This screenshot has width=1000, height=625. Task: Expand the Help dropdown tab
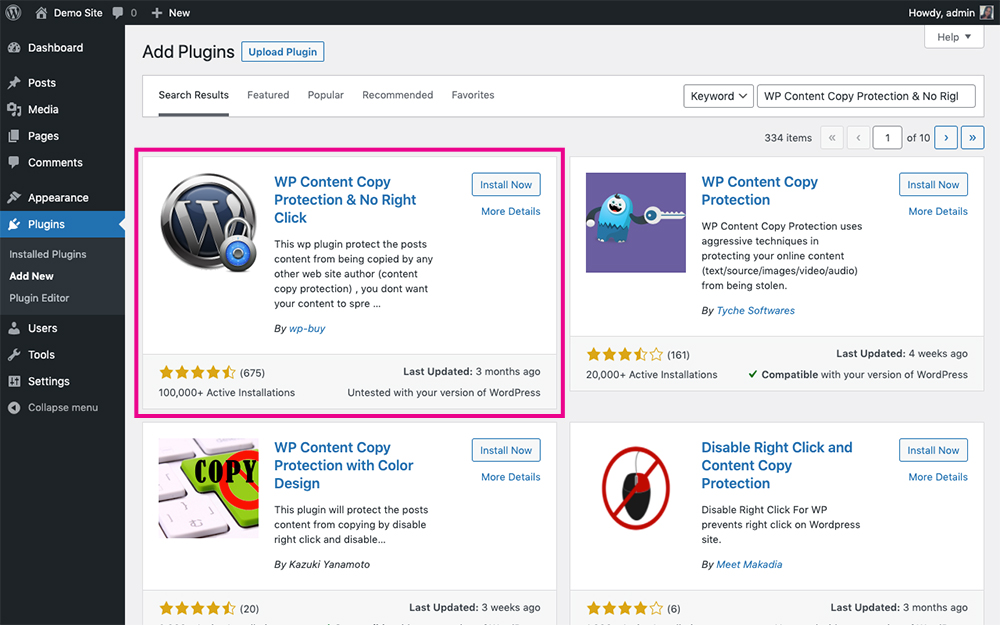pyautogui.click(x=954, y=37)
